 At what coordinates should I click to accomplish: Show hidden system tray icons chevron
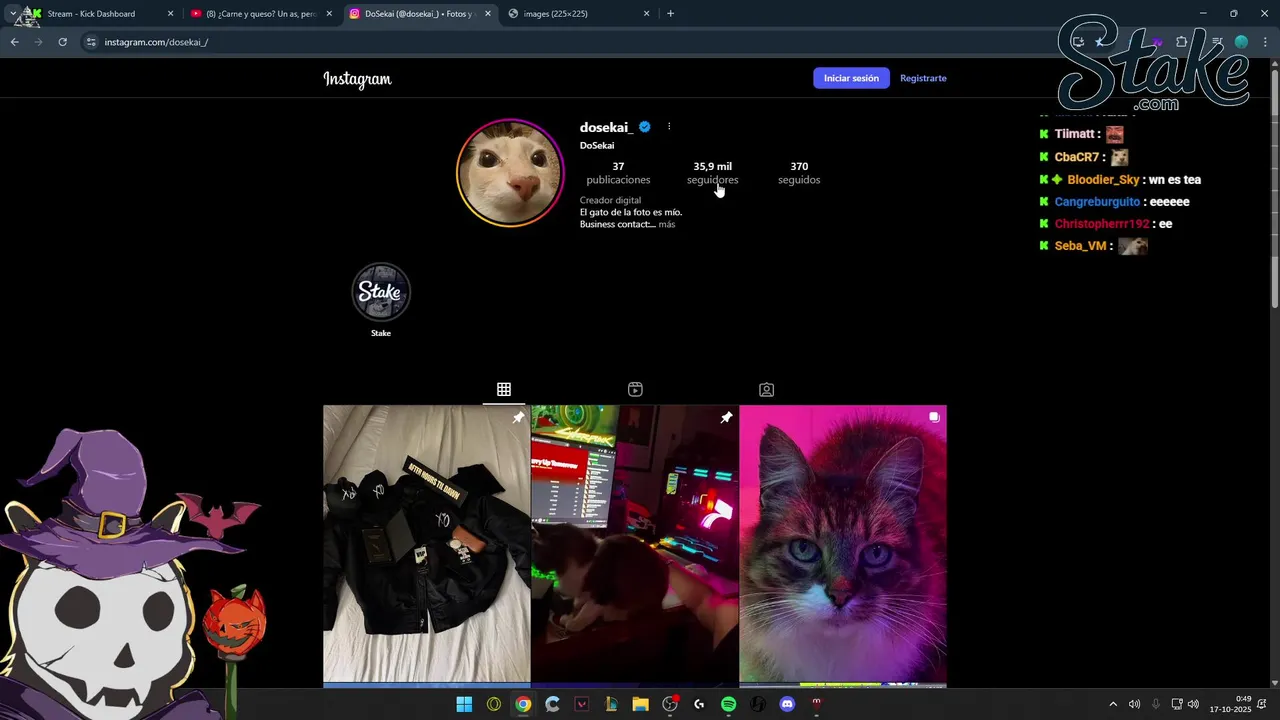coord(1113,704)
